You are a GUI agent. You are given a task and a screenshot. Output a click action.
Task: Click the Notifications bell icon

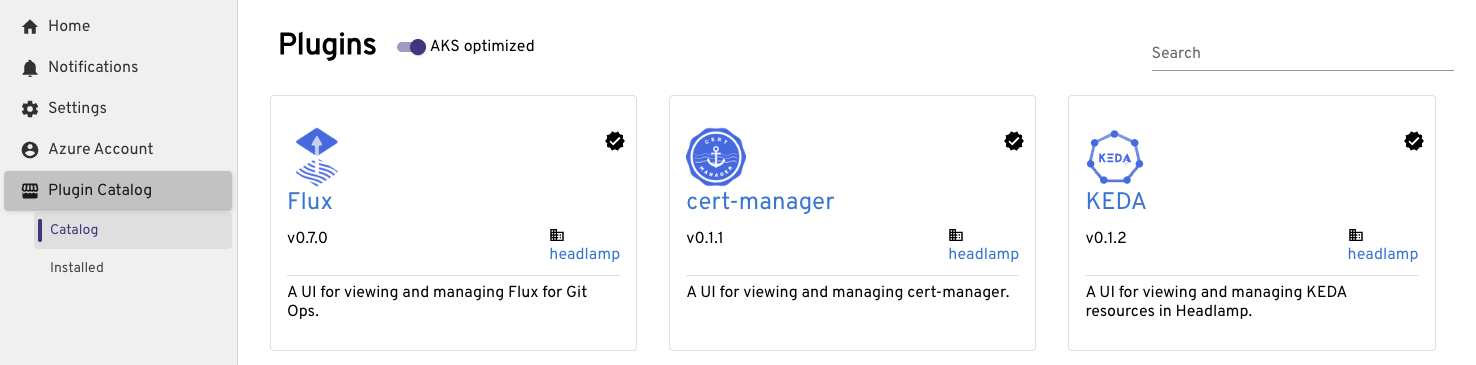[30, 67]
